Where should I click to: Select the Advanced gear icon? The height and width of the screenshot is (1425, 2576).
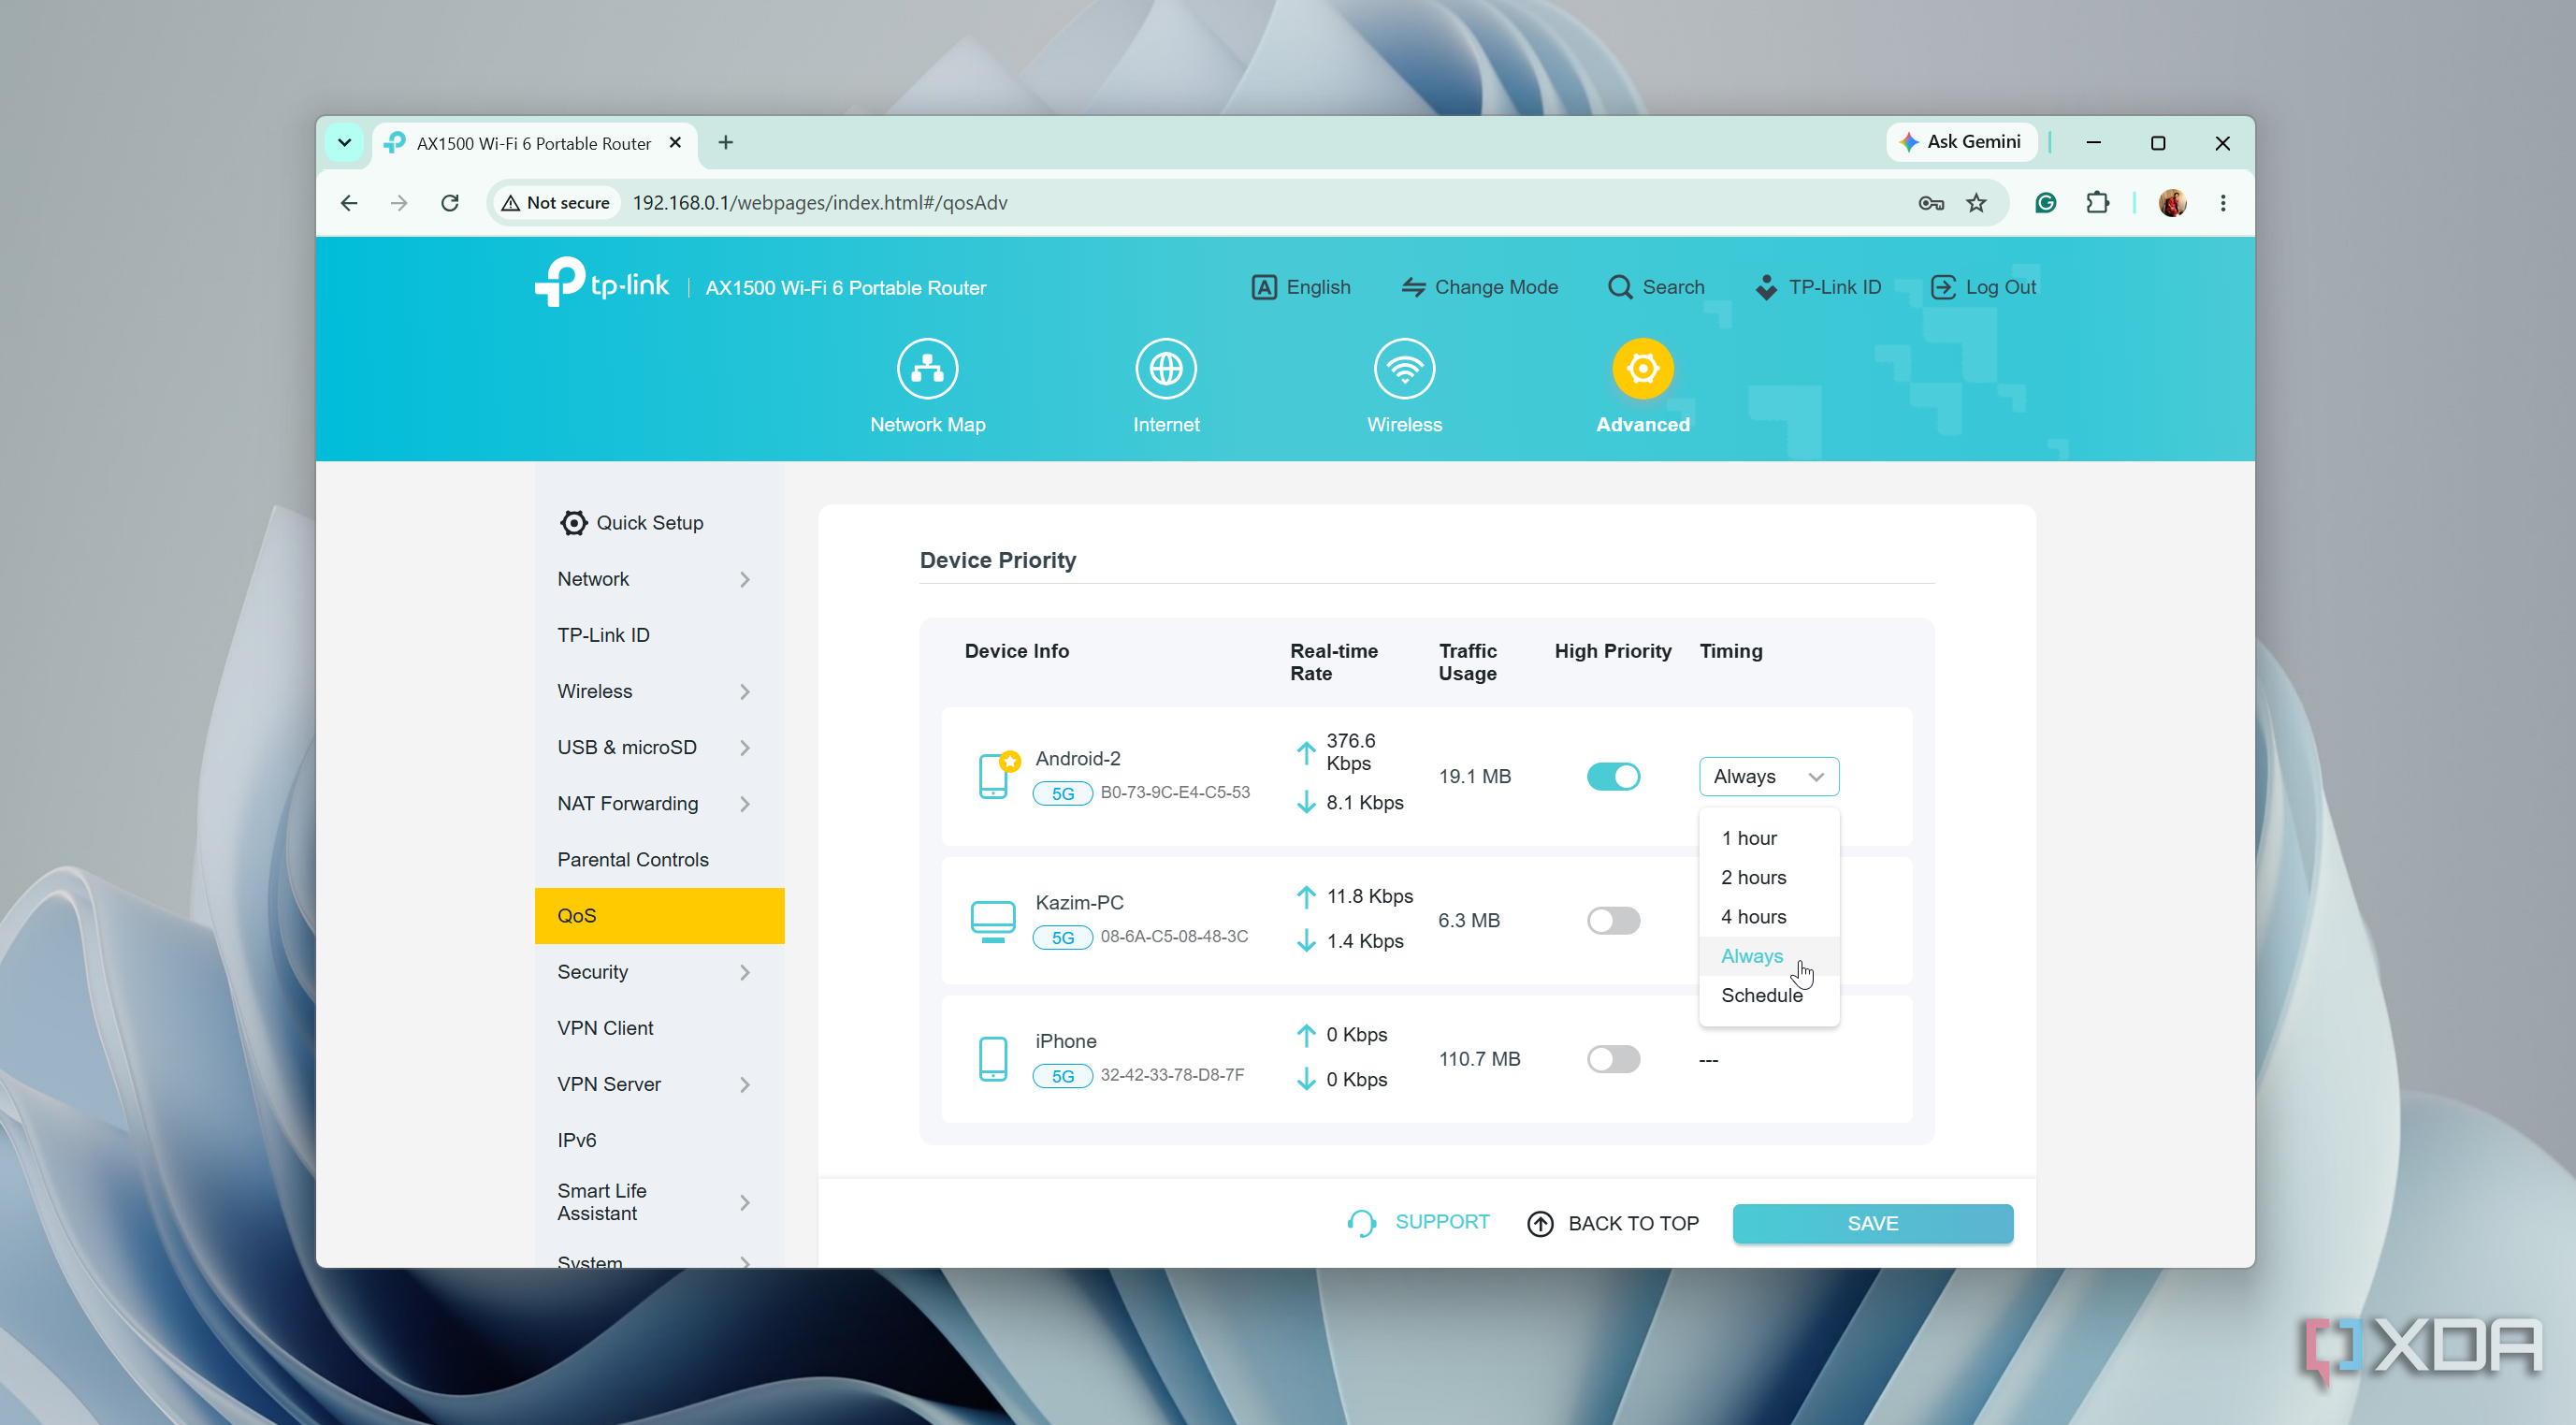click(x=1642, y=369)
